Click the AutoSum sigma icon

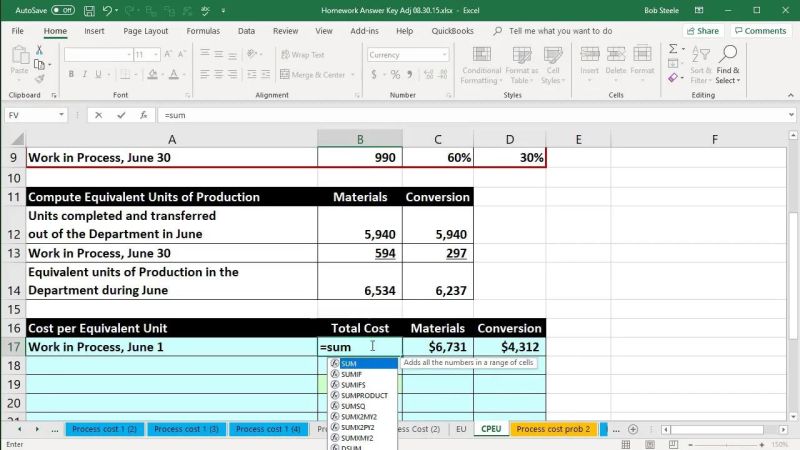(x=673, y=49)
